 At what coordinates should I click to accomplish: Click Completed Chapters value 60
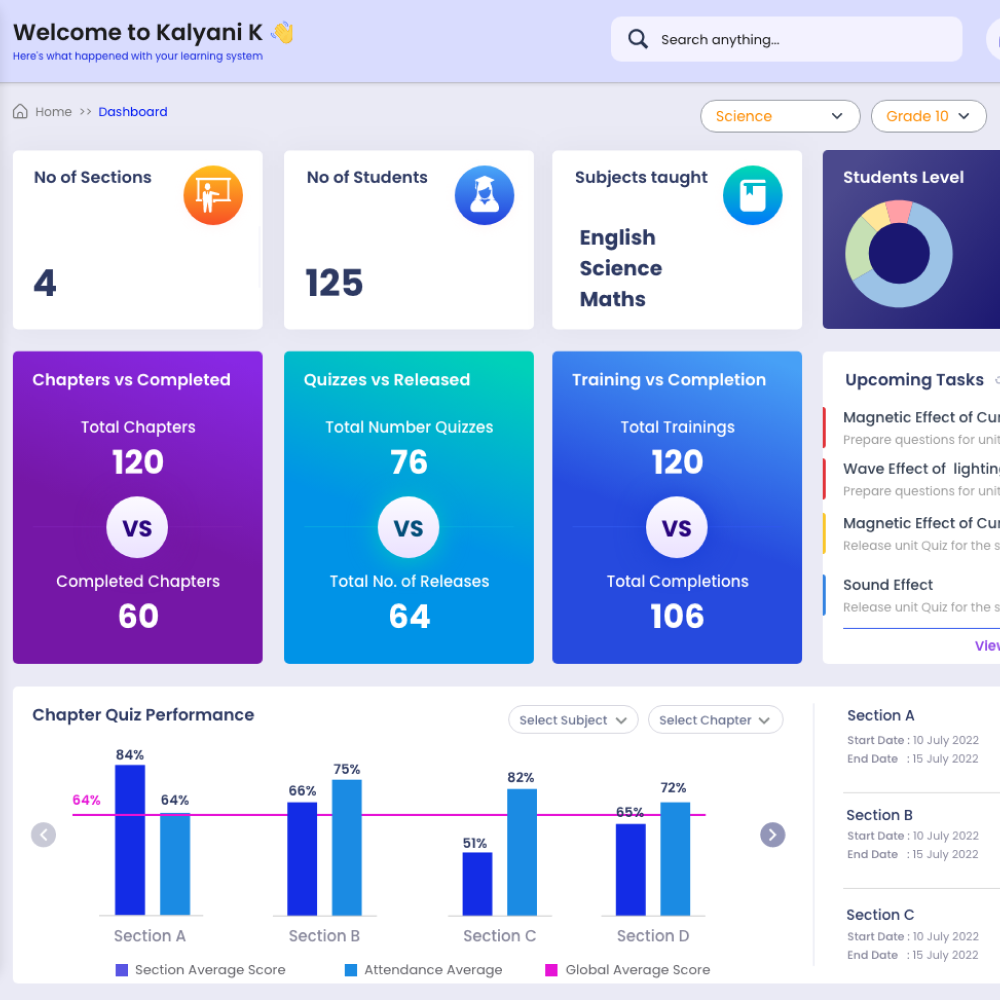point(138,616)
